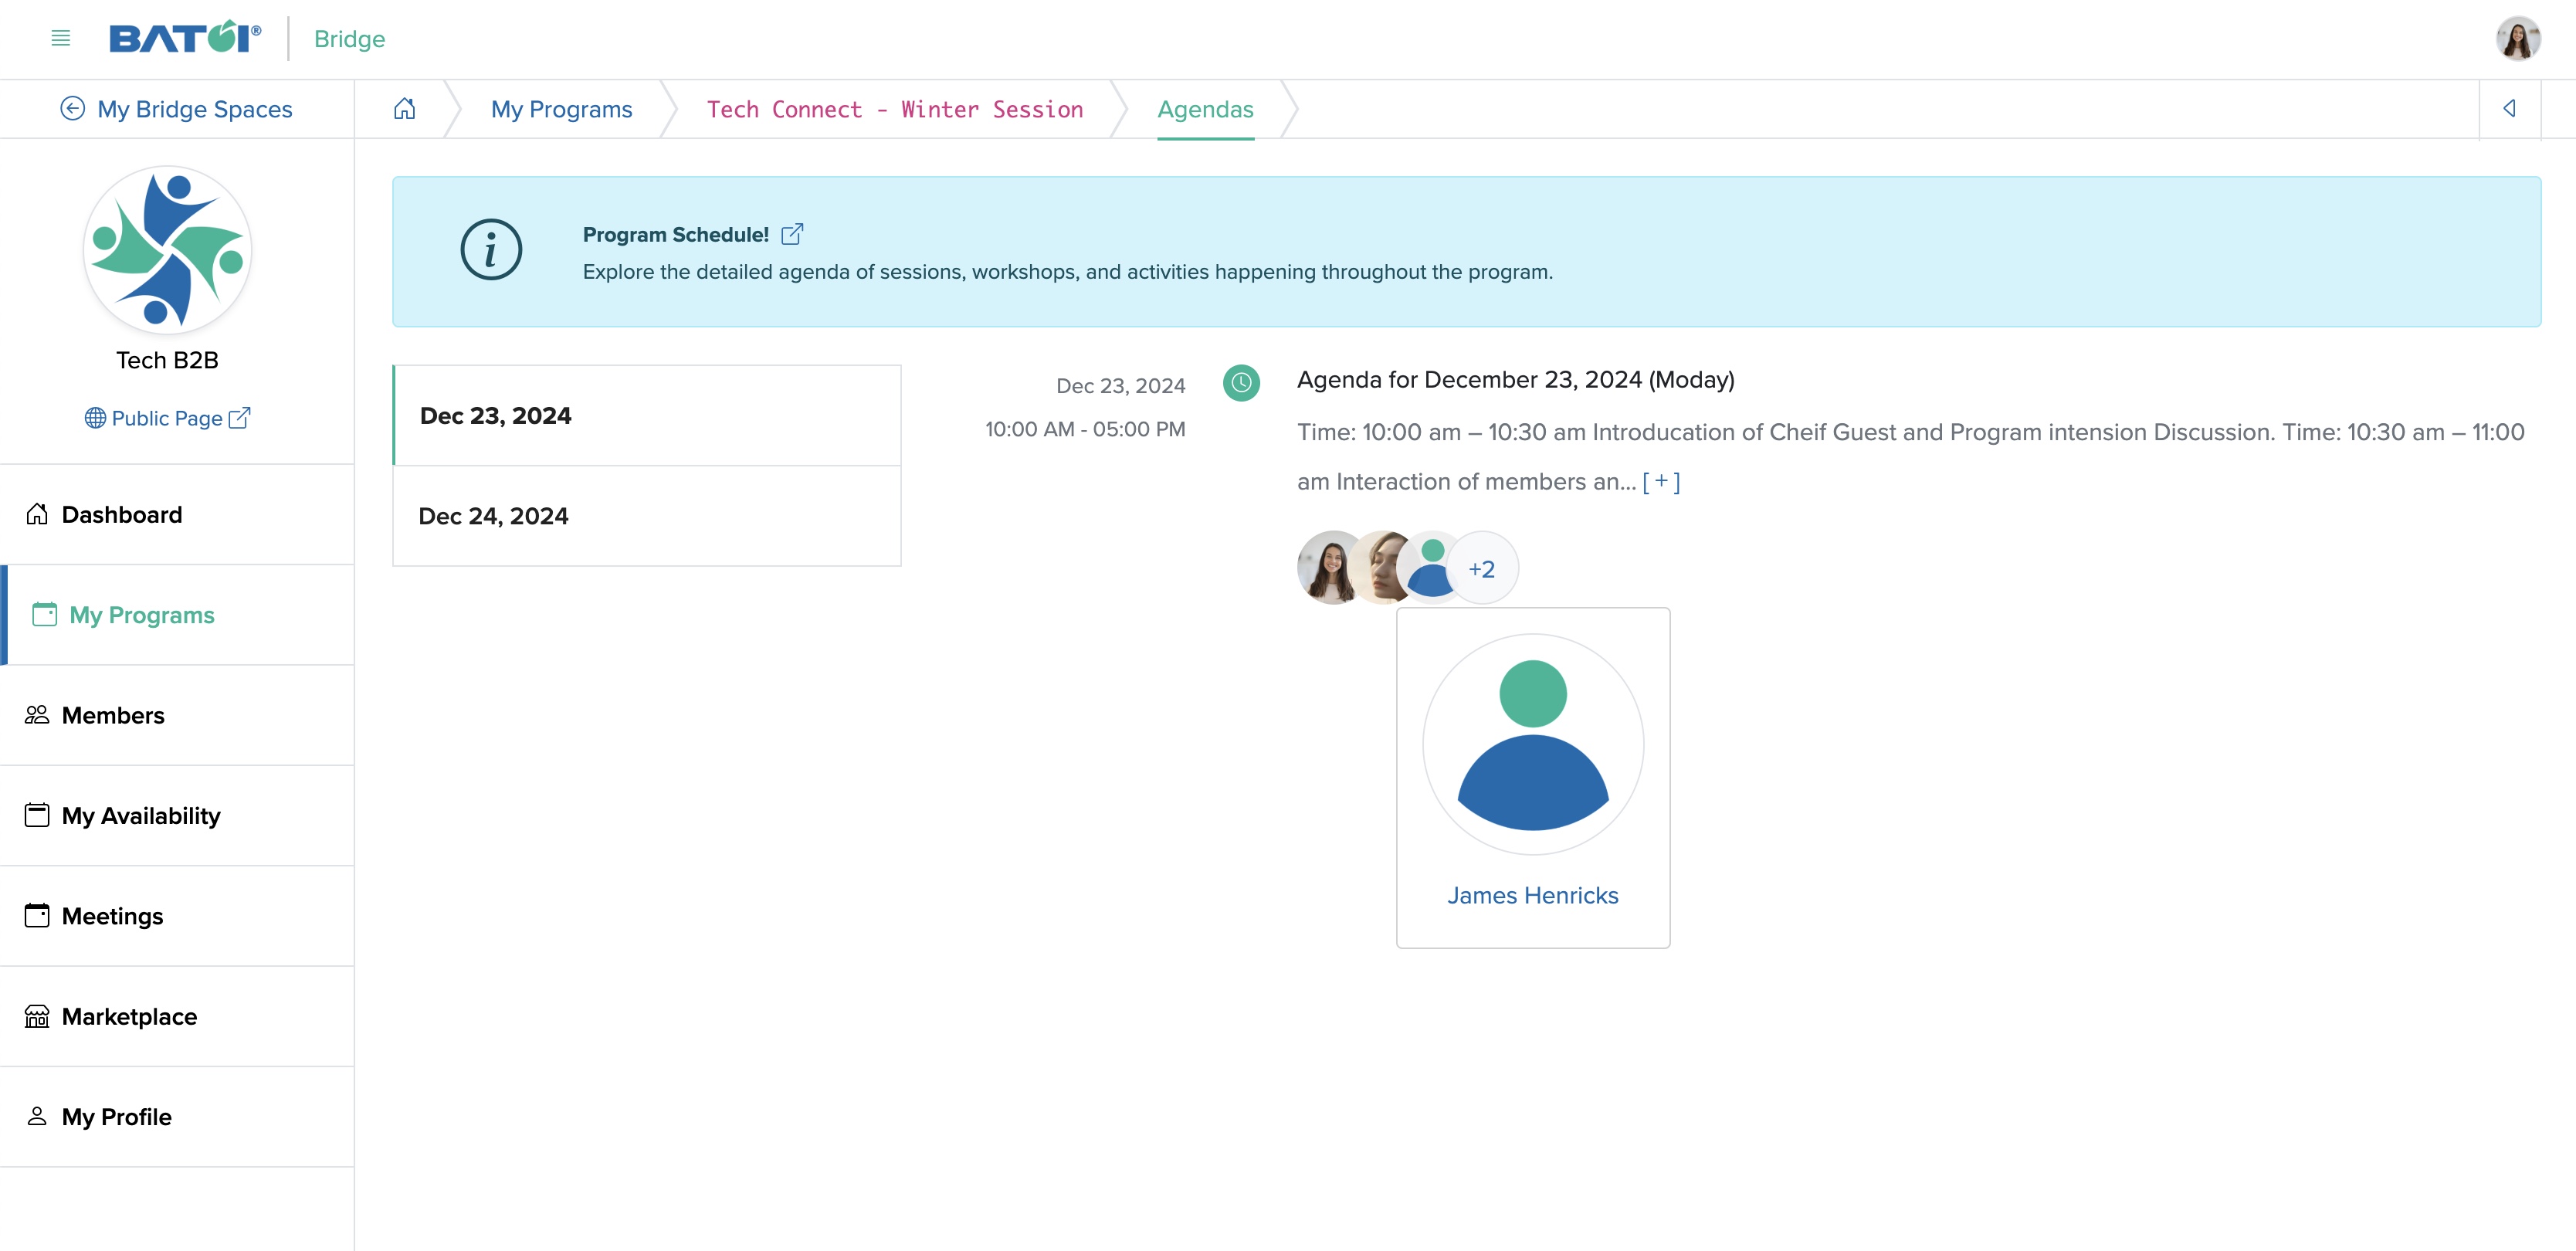Click the Meetings calendar icon
Screen dimensions: 2576x1251
tap(37, 915)
